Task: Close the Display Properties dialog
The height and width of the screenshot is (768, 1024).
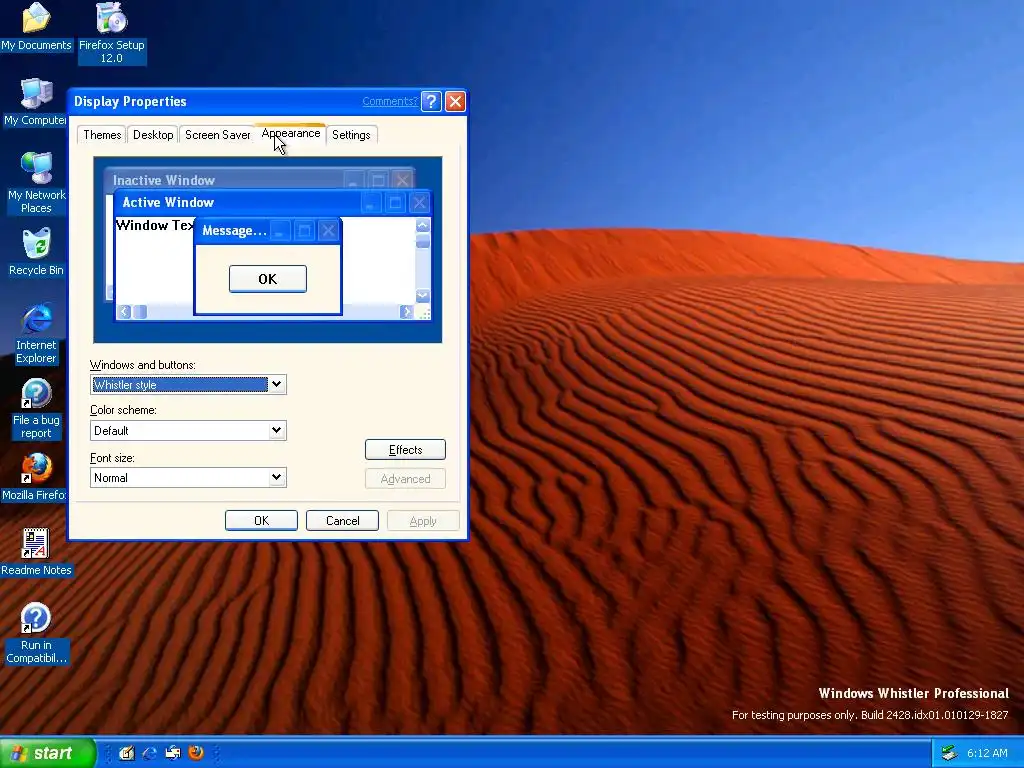Action: (x=455, y=101)
